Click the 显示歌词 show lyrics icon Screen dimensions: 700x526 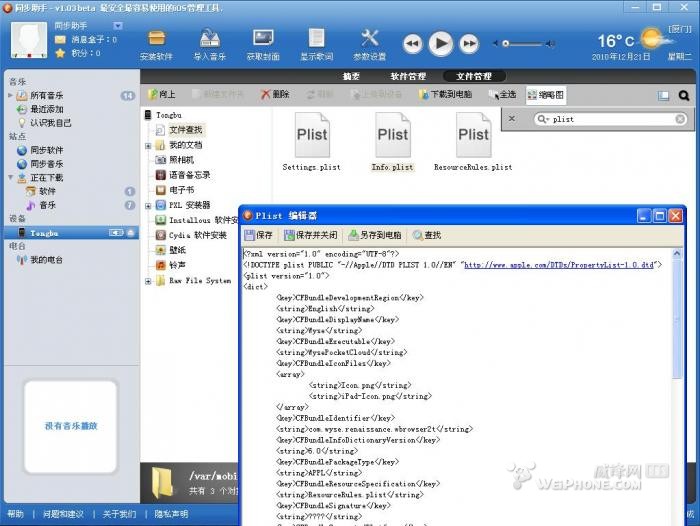point(316,45)
